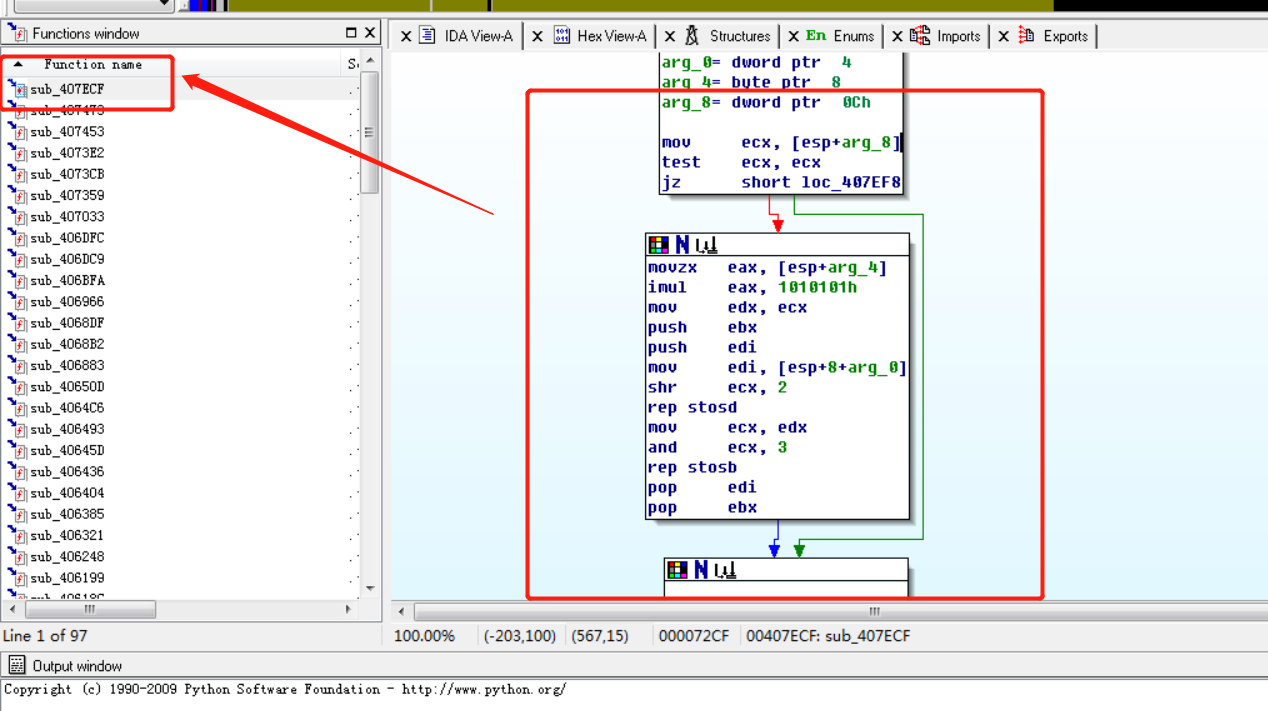Screen dimensions: 1268x711
Task: Select function sub_4073CB
Action: [67, 174]
